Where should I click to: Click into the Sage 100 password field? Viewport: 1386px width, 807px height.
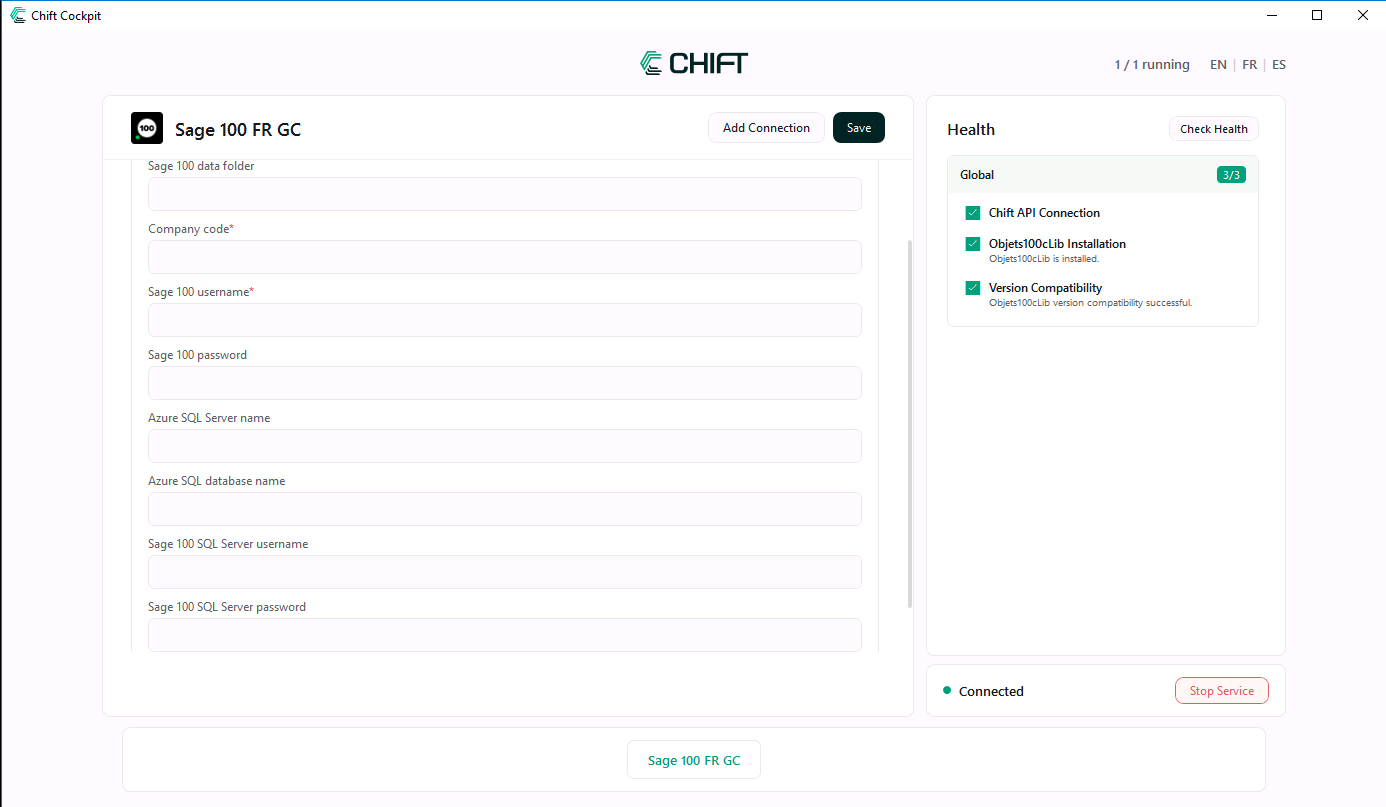505,383
